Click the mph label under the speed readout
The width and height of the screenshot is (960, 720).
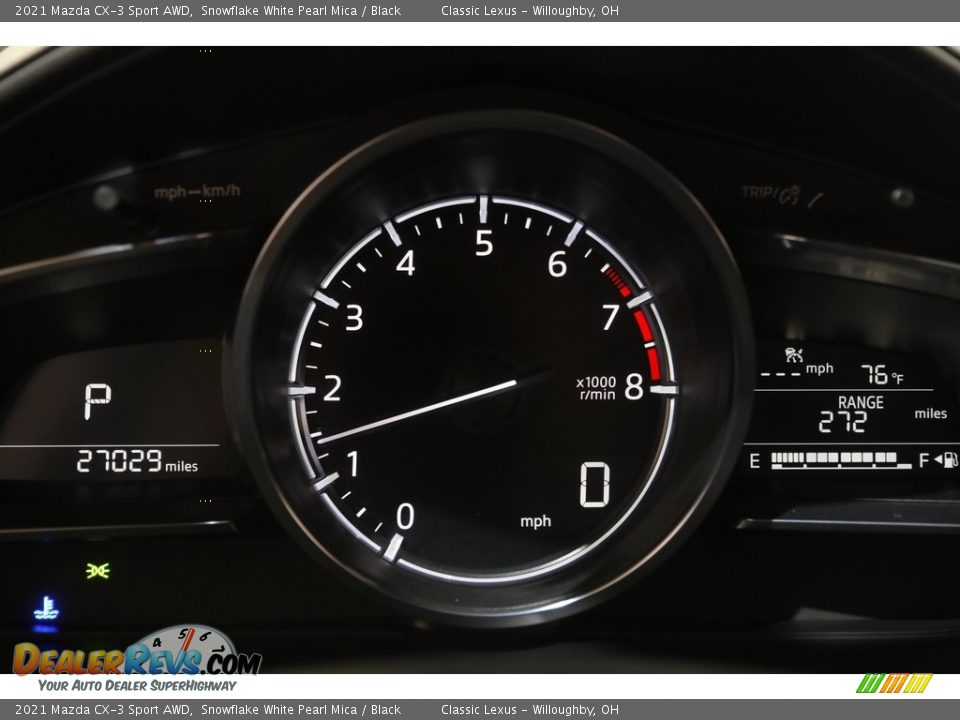536,522
